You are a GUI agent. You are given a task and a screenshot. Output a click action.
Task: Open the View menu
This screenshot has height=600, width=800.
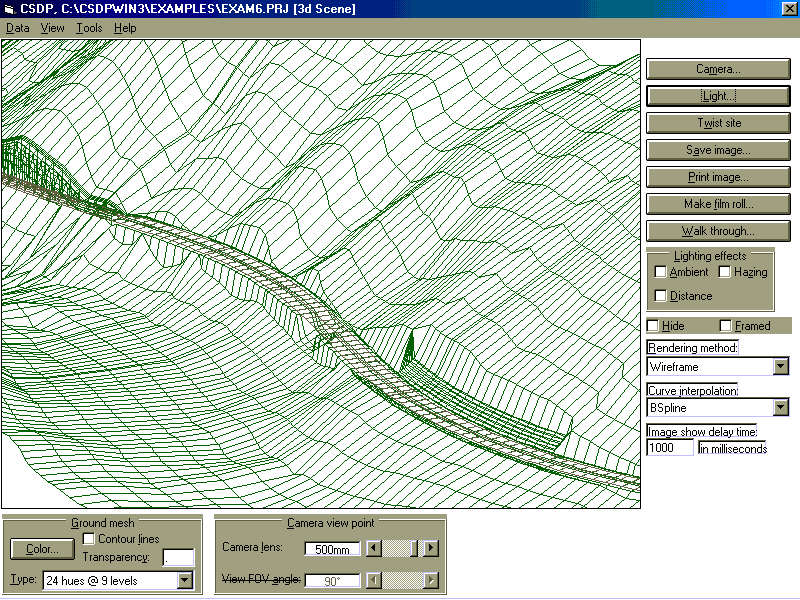[x=53, y=28]
